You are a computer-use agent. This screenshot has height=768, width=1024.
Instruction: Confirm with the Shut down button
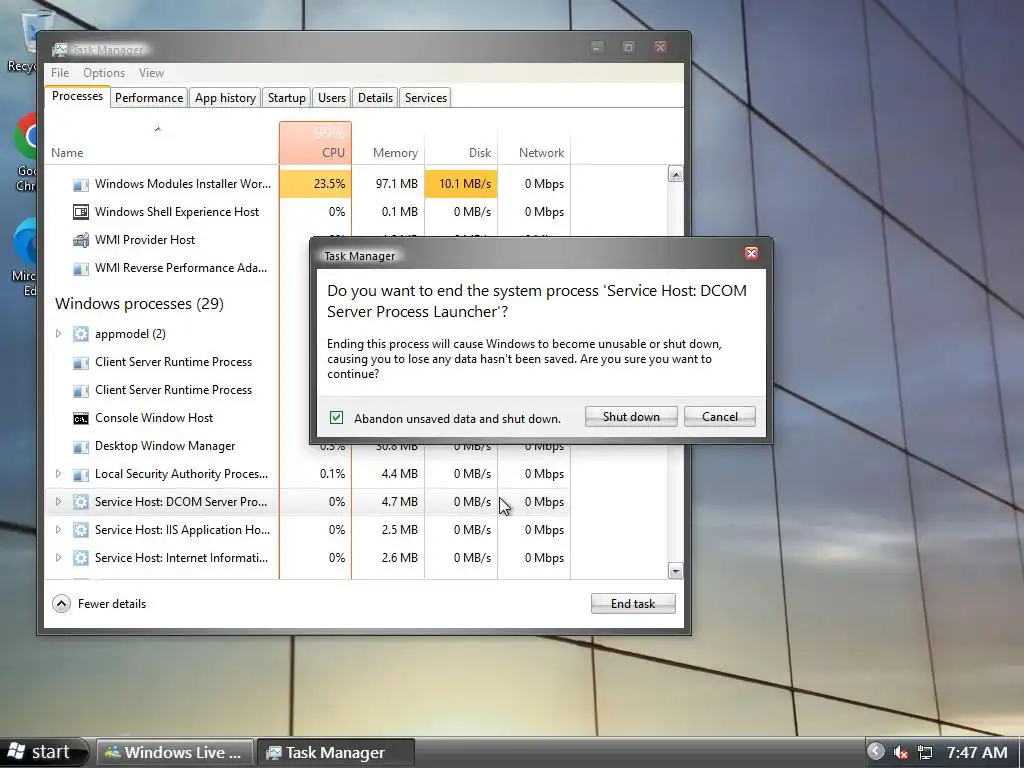coord(631,417)
